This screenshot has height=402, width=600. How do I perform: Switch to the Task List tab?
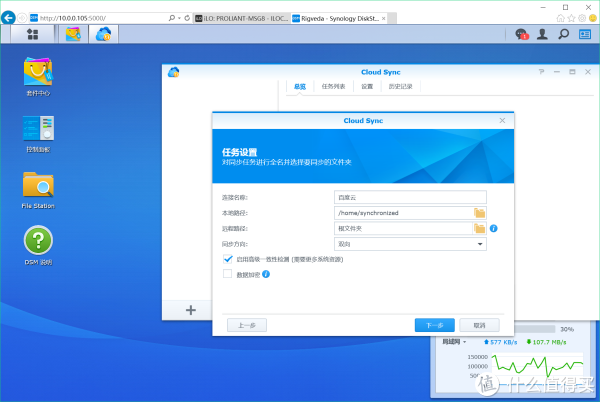pos(333,86)
